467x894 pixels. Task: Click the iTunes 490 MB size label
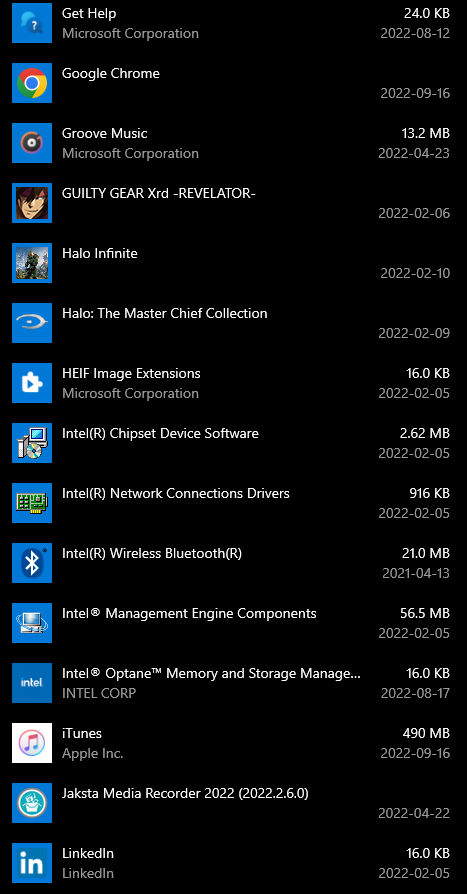(426, 733)
